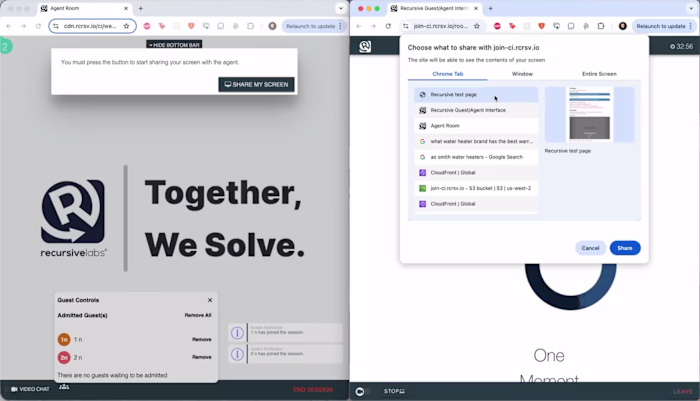
Task: Open profile avatar in guest window
Action: point(622,26)
